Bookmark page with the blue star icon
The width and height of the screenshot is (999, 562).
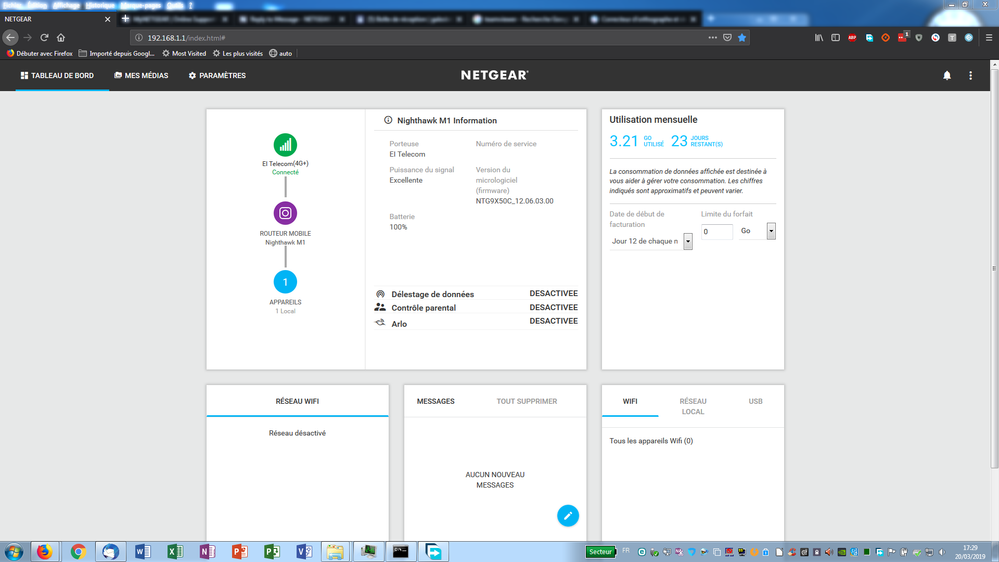(x=742, y=38)
